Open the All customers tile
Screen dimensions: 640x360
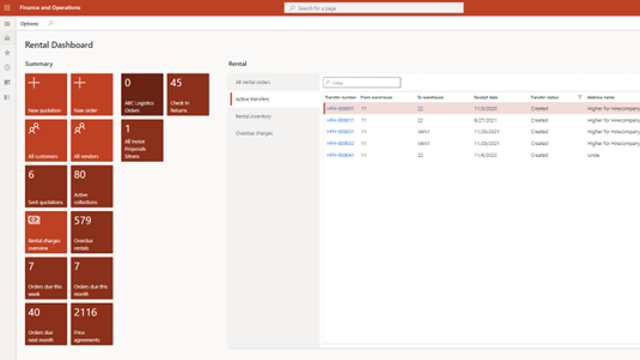click(x=46, y=140)
